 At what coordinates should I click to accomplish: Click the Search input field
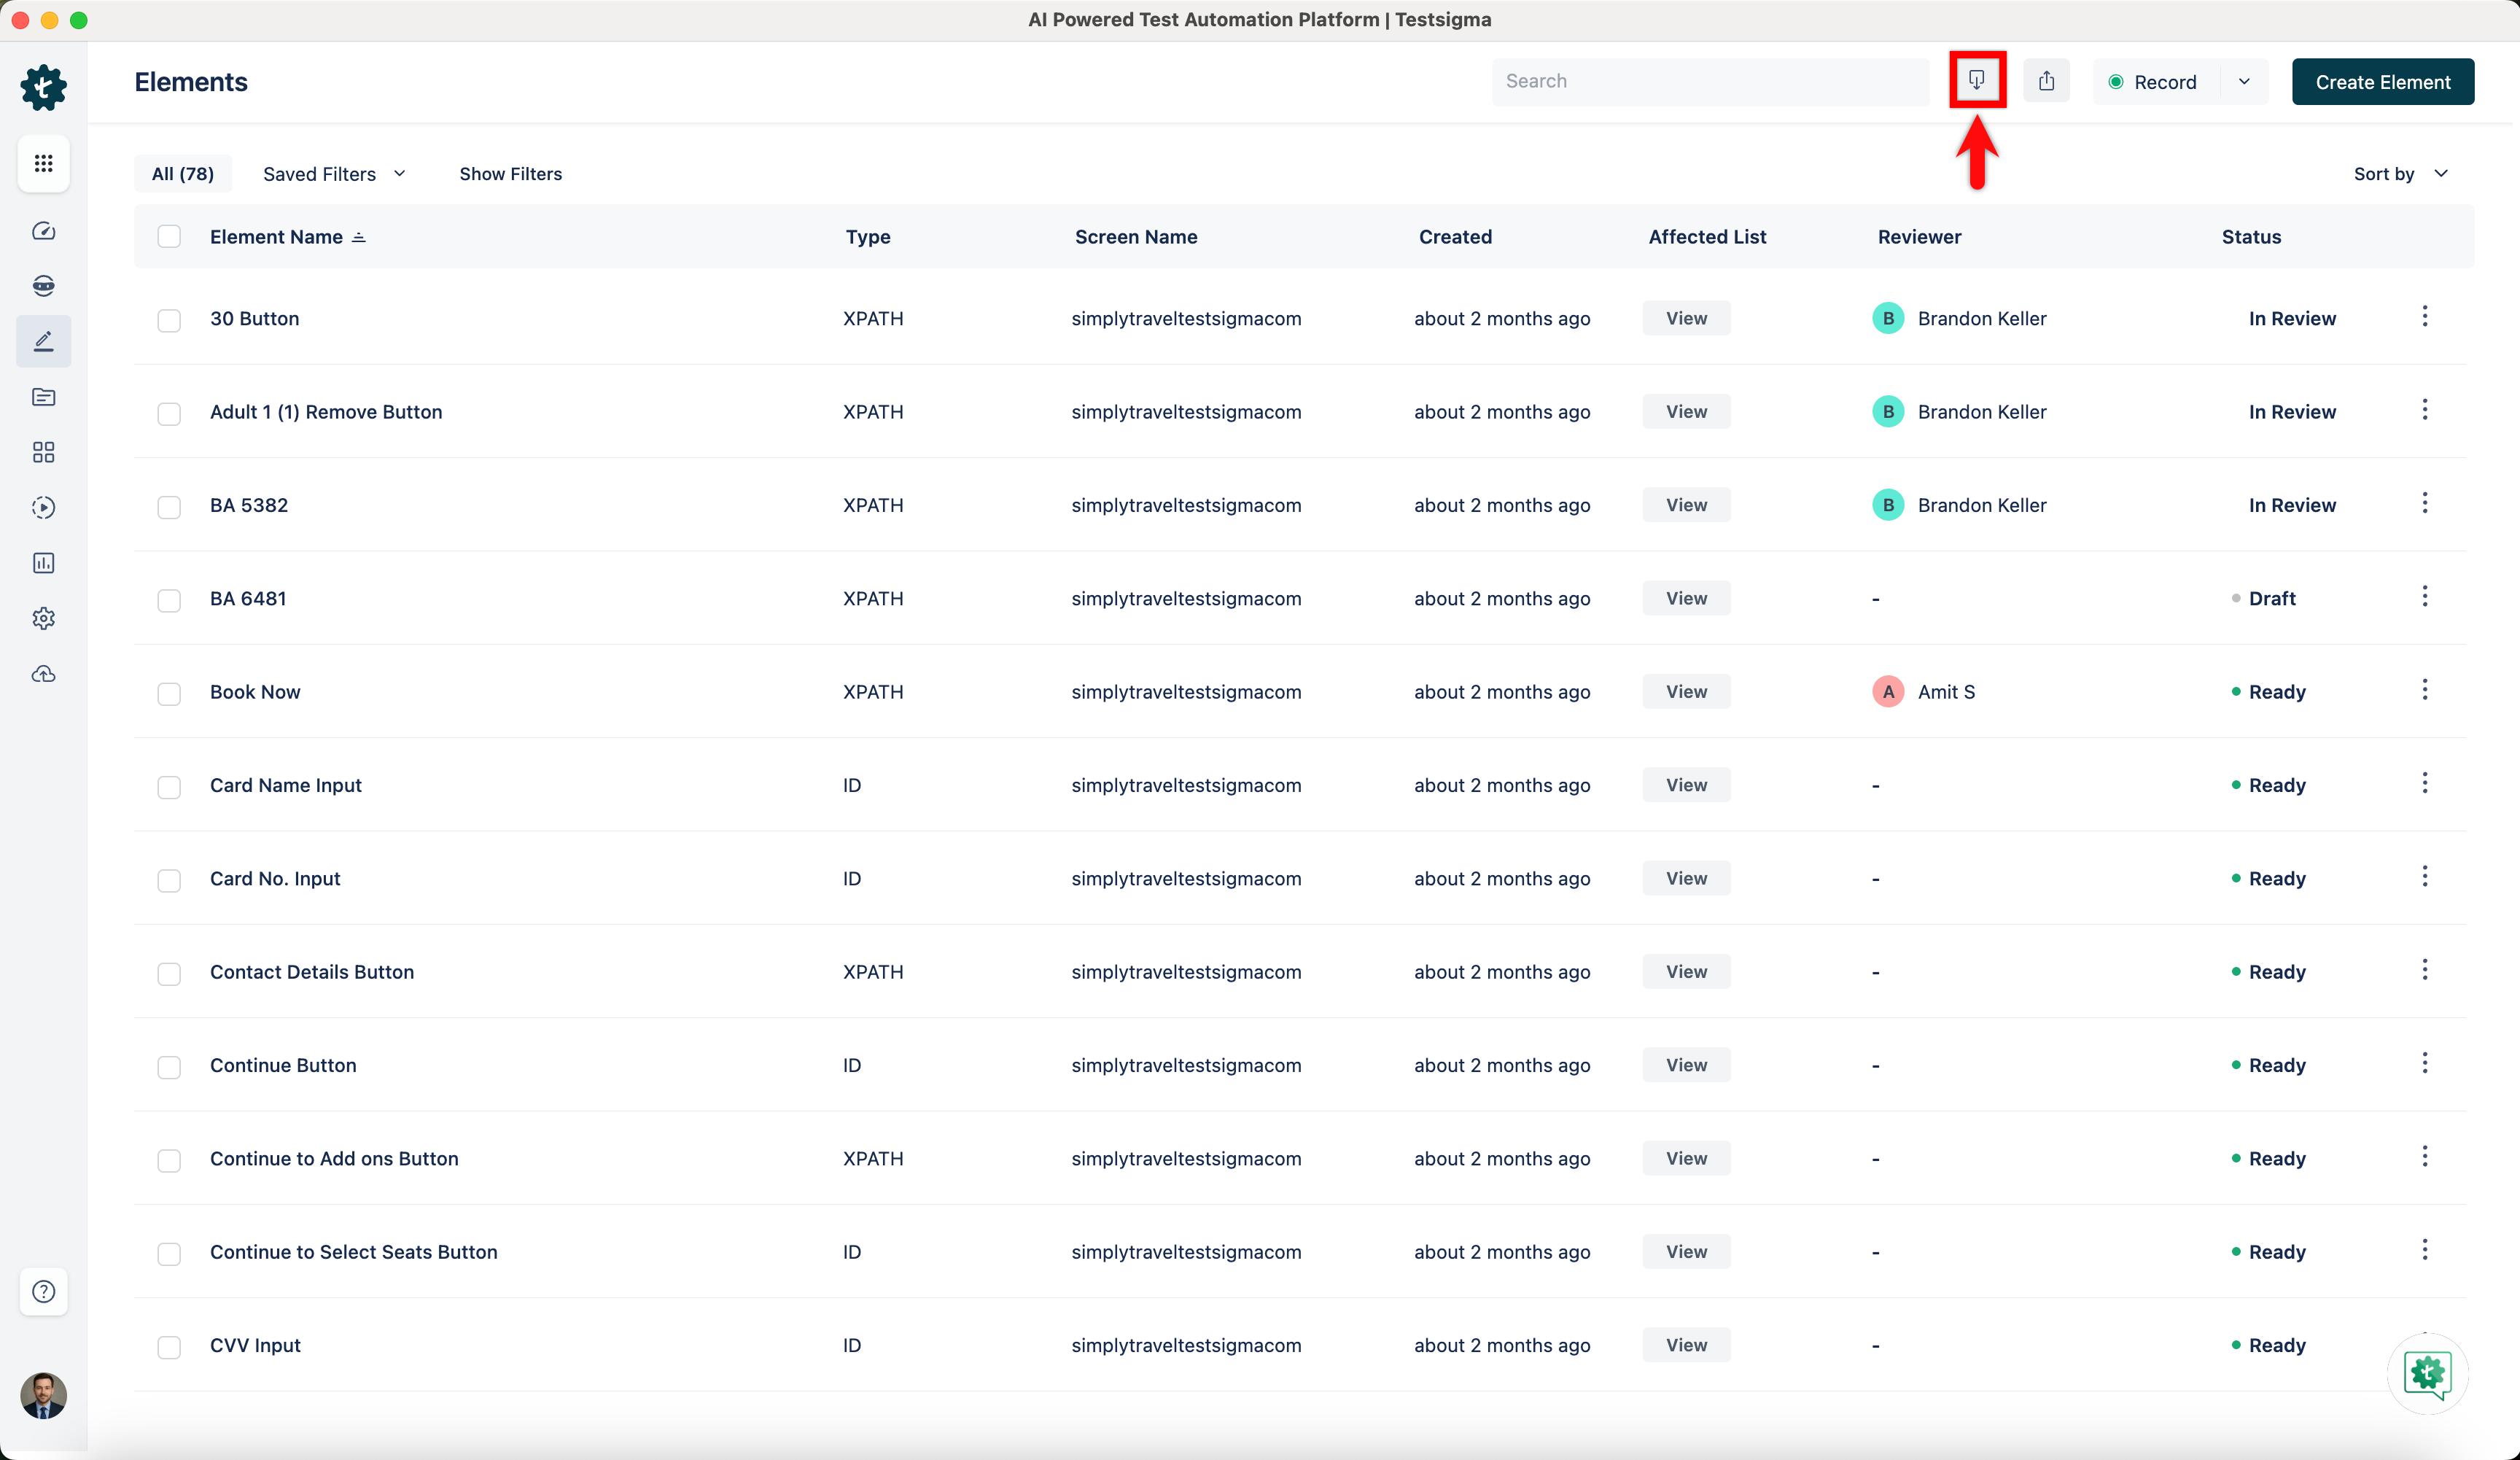click(1710, 81)
